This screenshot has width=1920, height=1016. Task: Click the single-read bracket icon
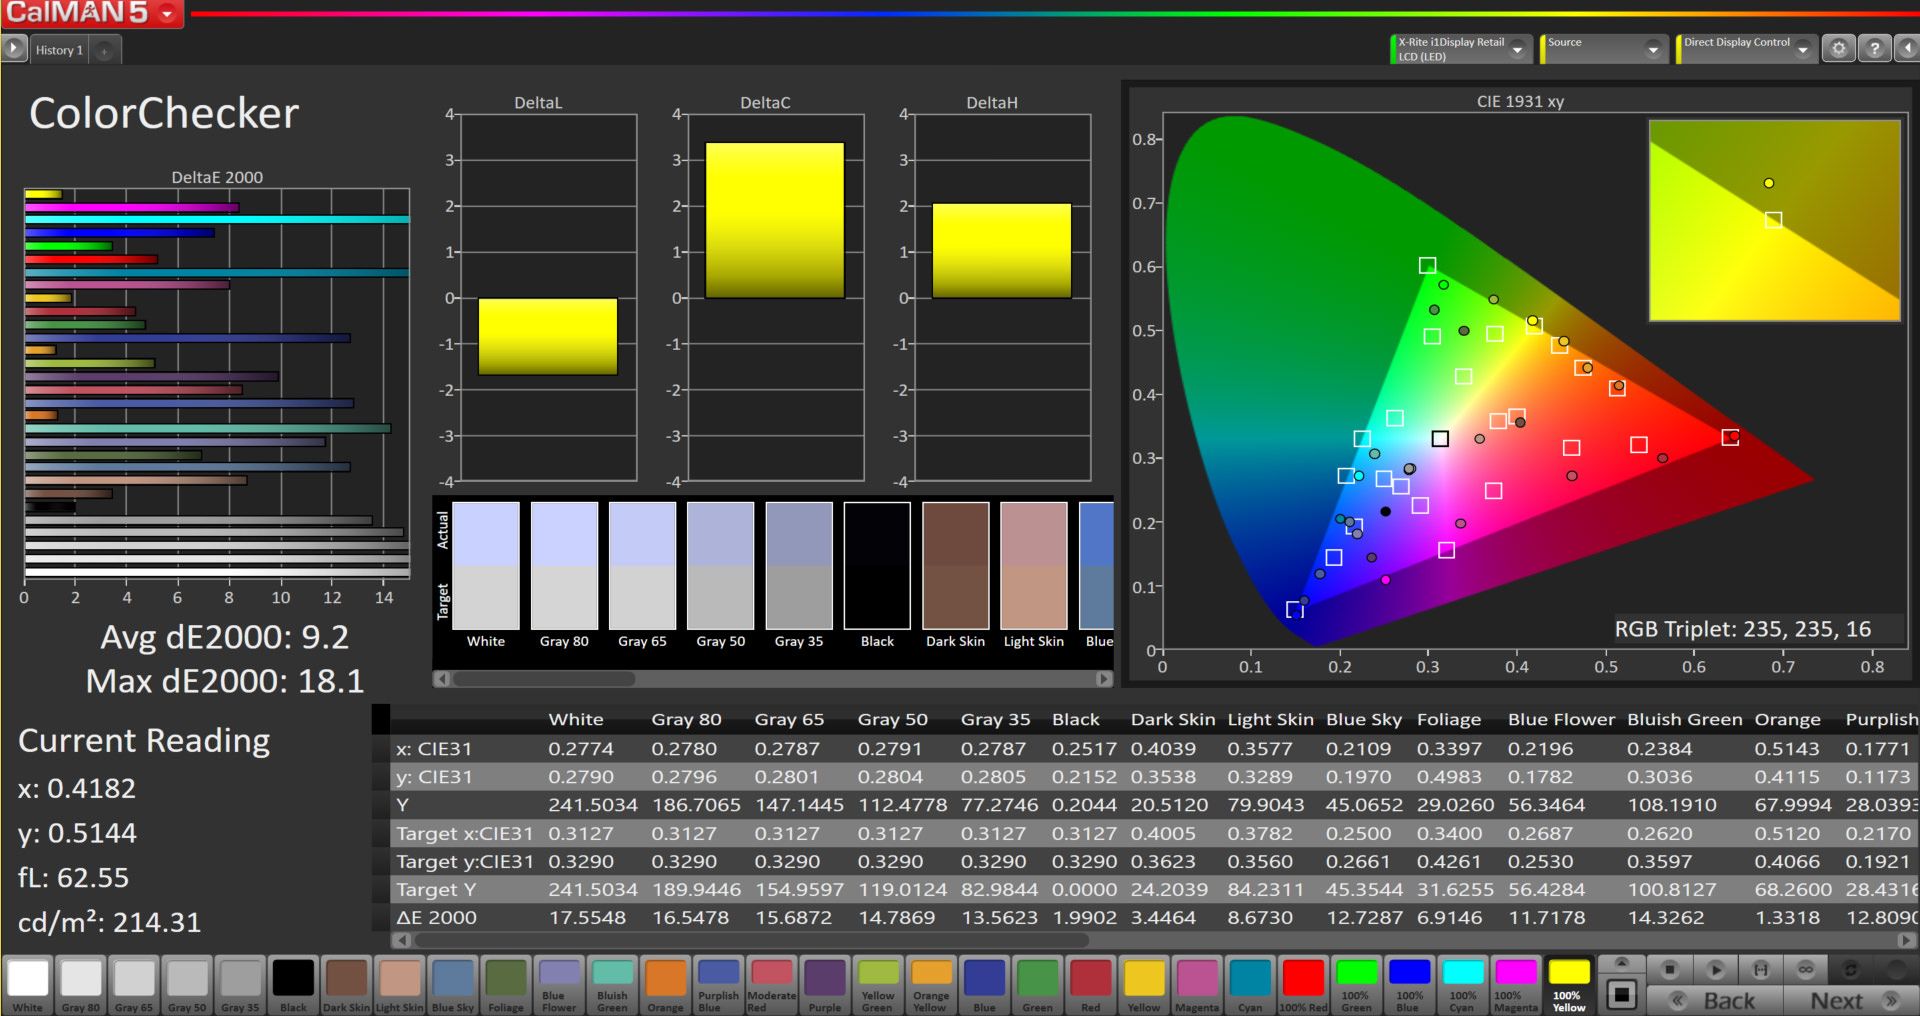[x=1761, y=969]
